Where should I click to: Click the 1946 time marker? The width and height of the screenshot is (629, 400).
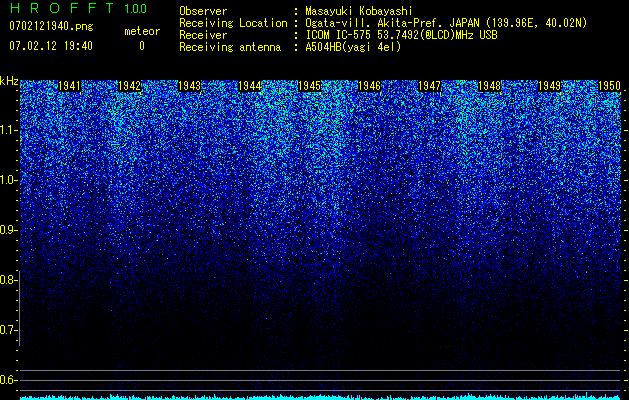coord(369,86)
